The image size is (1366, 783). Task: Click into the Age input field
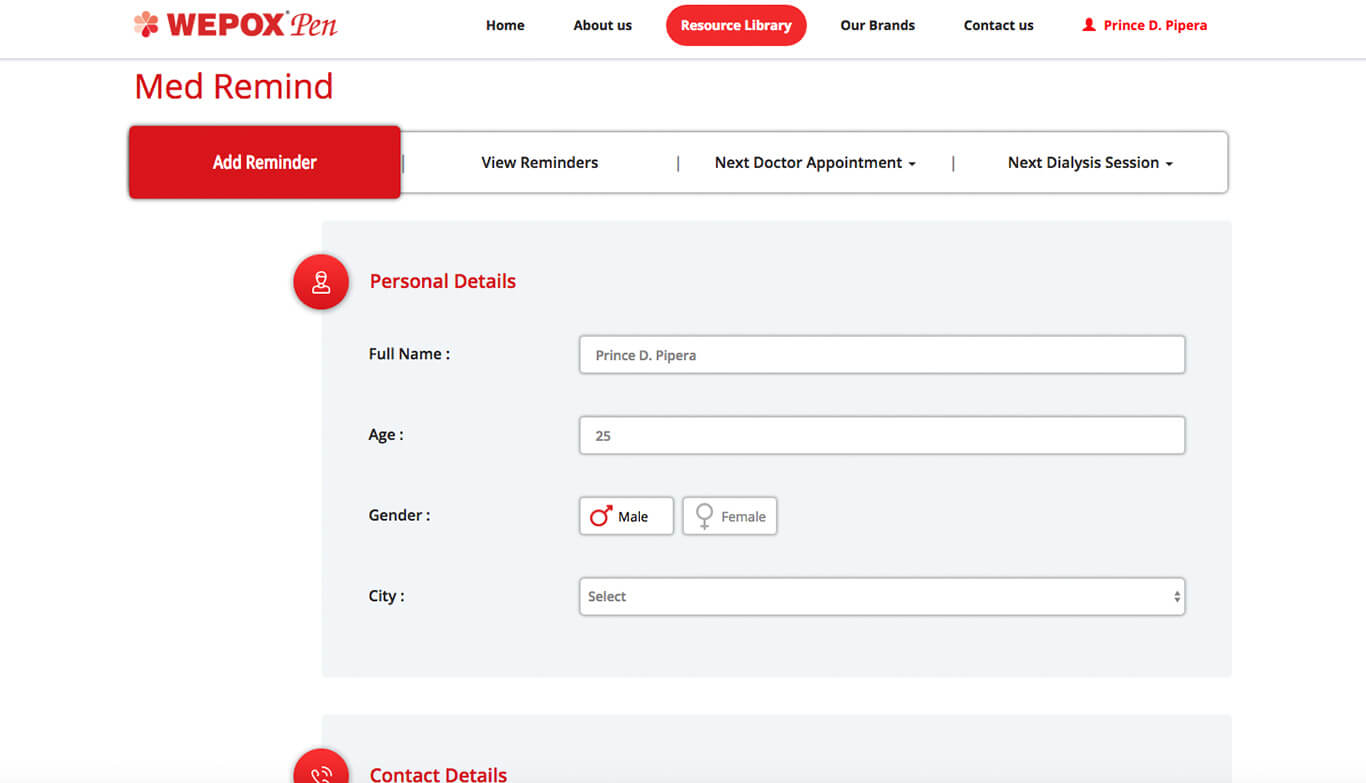881,436
